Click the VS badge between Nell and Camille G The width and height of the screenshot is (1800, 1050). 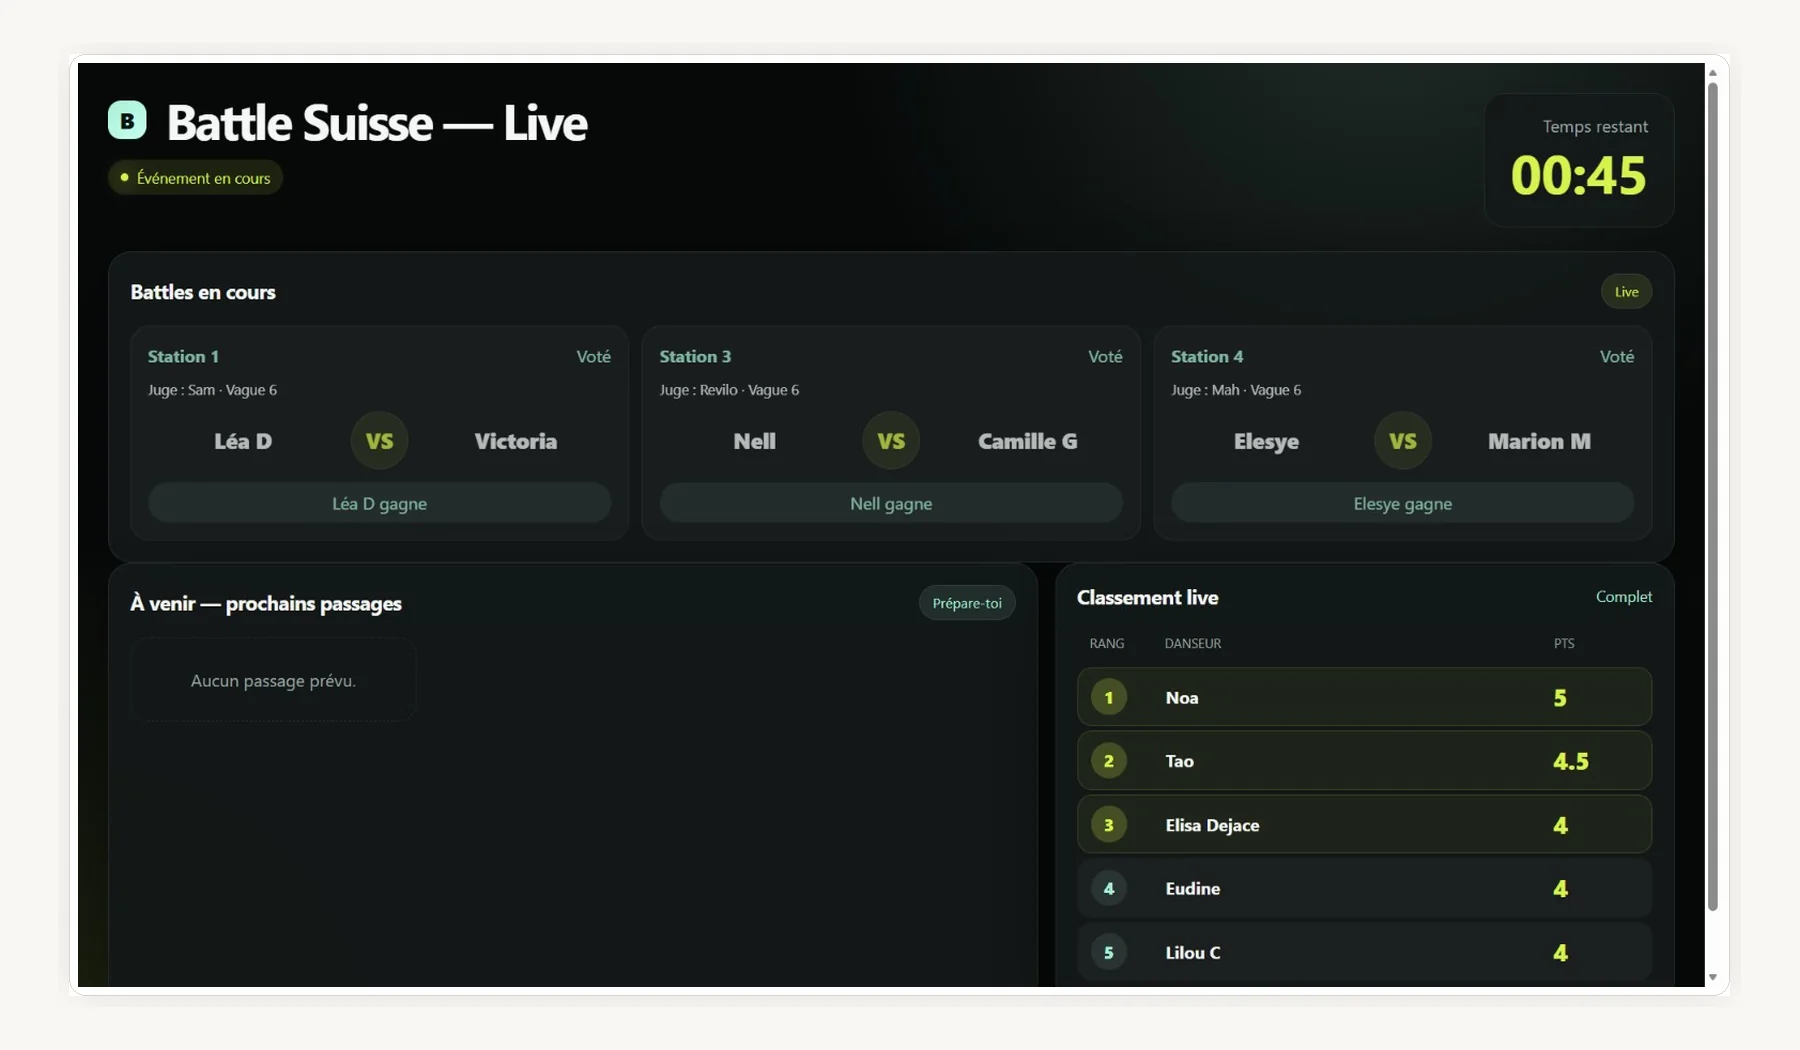click(891, 441)
